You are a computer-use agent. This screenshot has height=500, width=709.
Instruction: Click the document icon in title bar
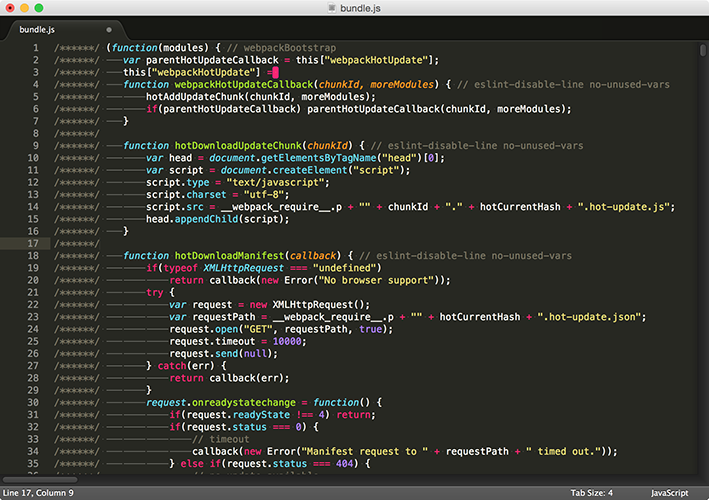pyautogui.click(x=332, y=8)
